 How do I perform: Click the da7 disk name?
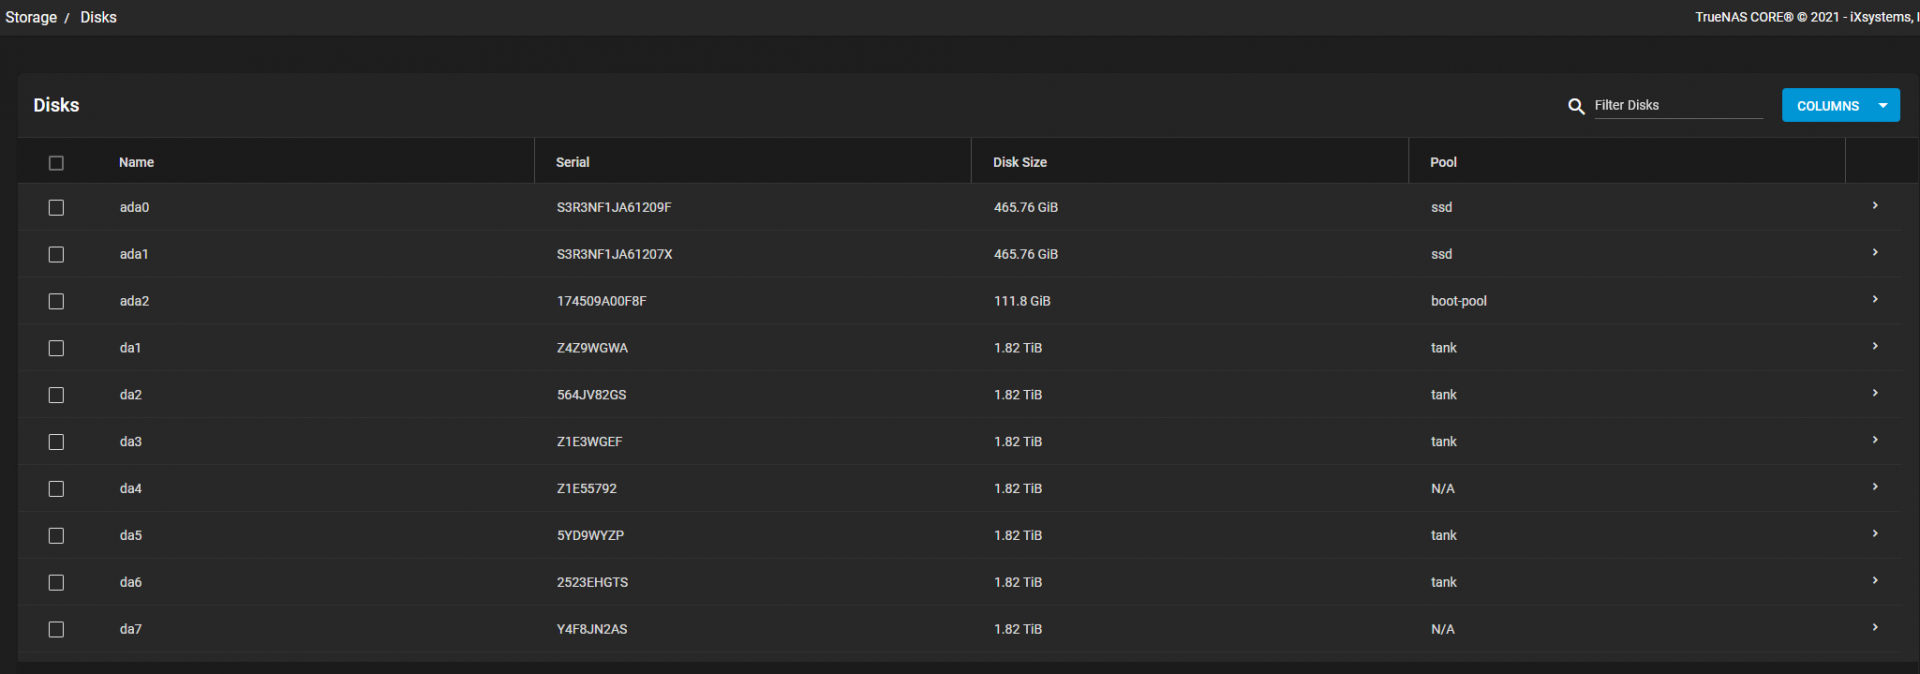pos(131,629)
